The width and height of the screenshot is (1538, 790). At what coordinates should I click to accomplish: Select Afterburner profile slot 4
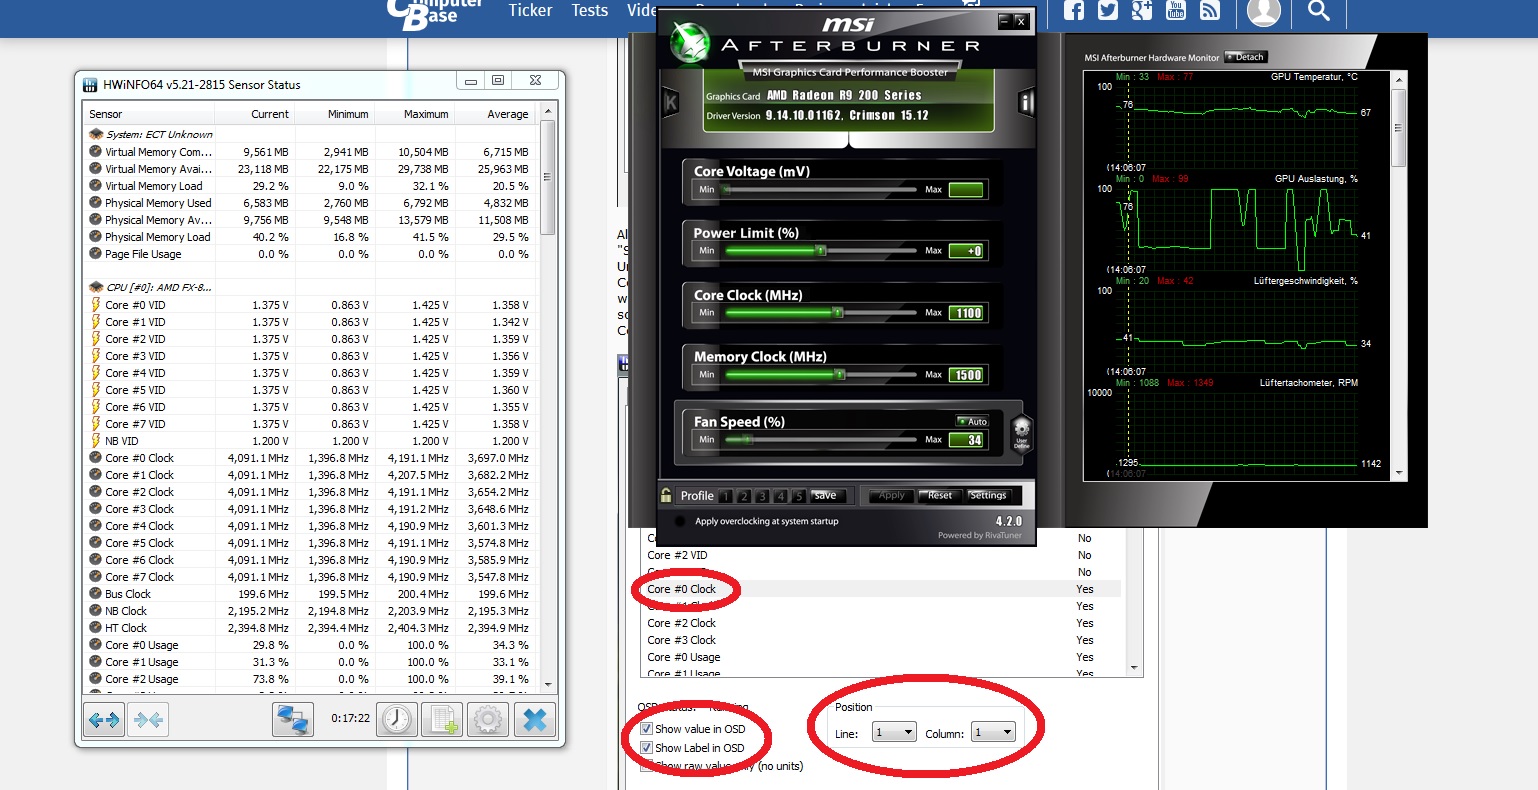point(780,496)
